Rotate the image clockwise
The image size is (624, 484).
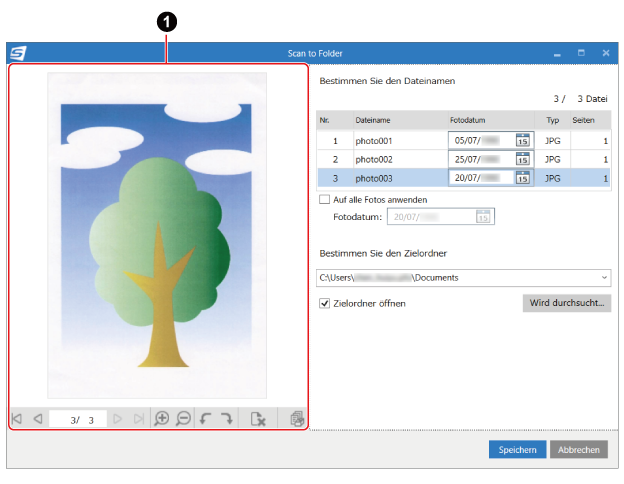click(227, 419)
